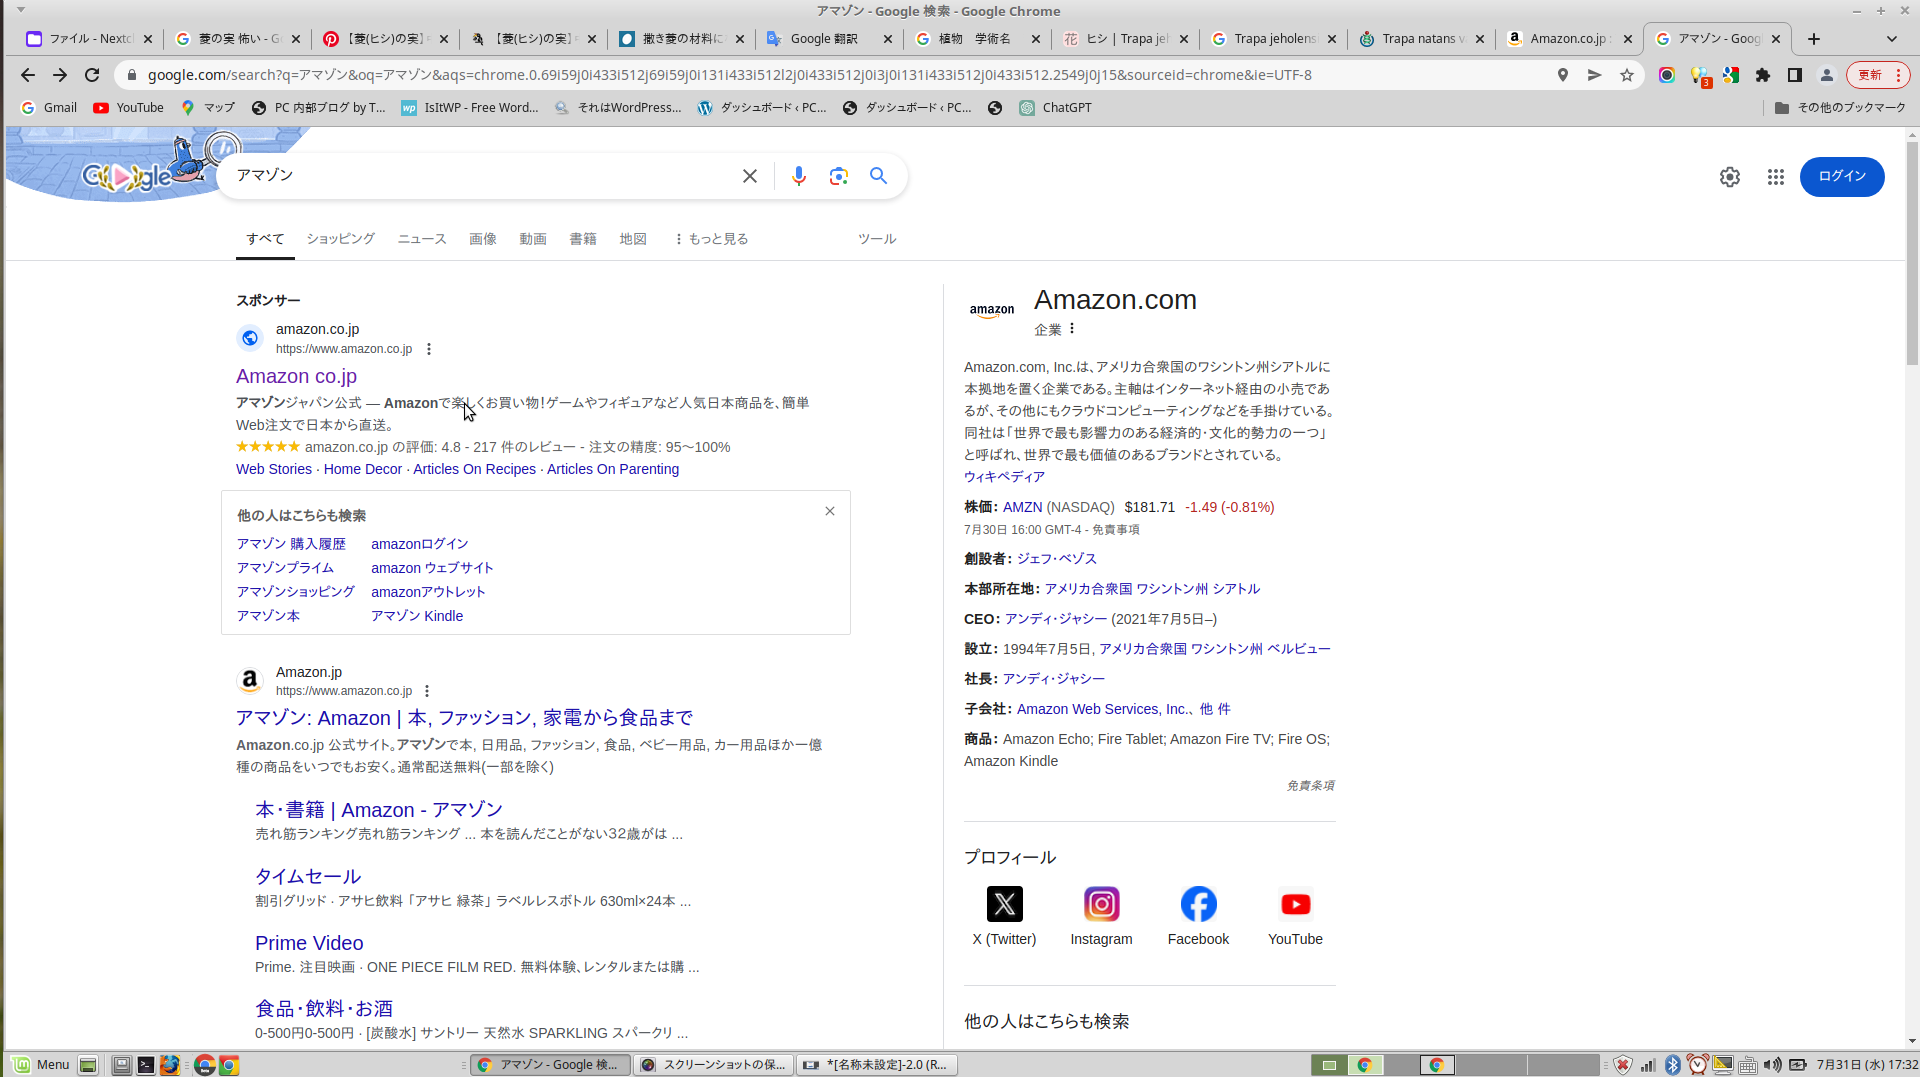This screenshot has height=1080, width=1920.
Task: Bookmark this page with star icon
Action: (1626, 75)
